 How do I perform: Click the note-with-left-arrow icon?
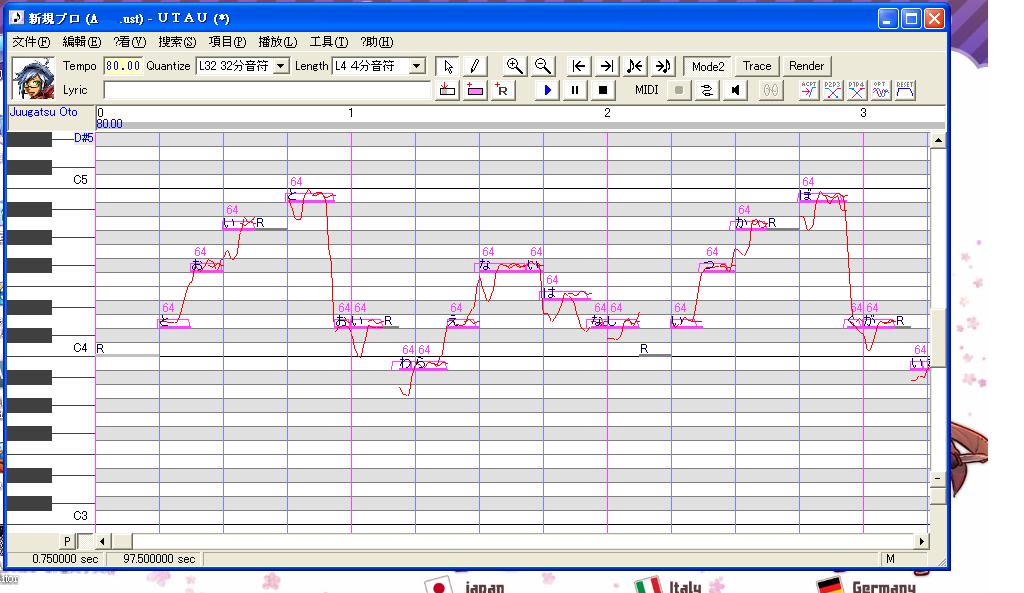(x=634, y=66)
